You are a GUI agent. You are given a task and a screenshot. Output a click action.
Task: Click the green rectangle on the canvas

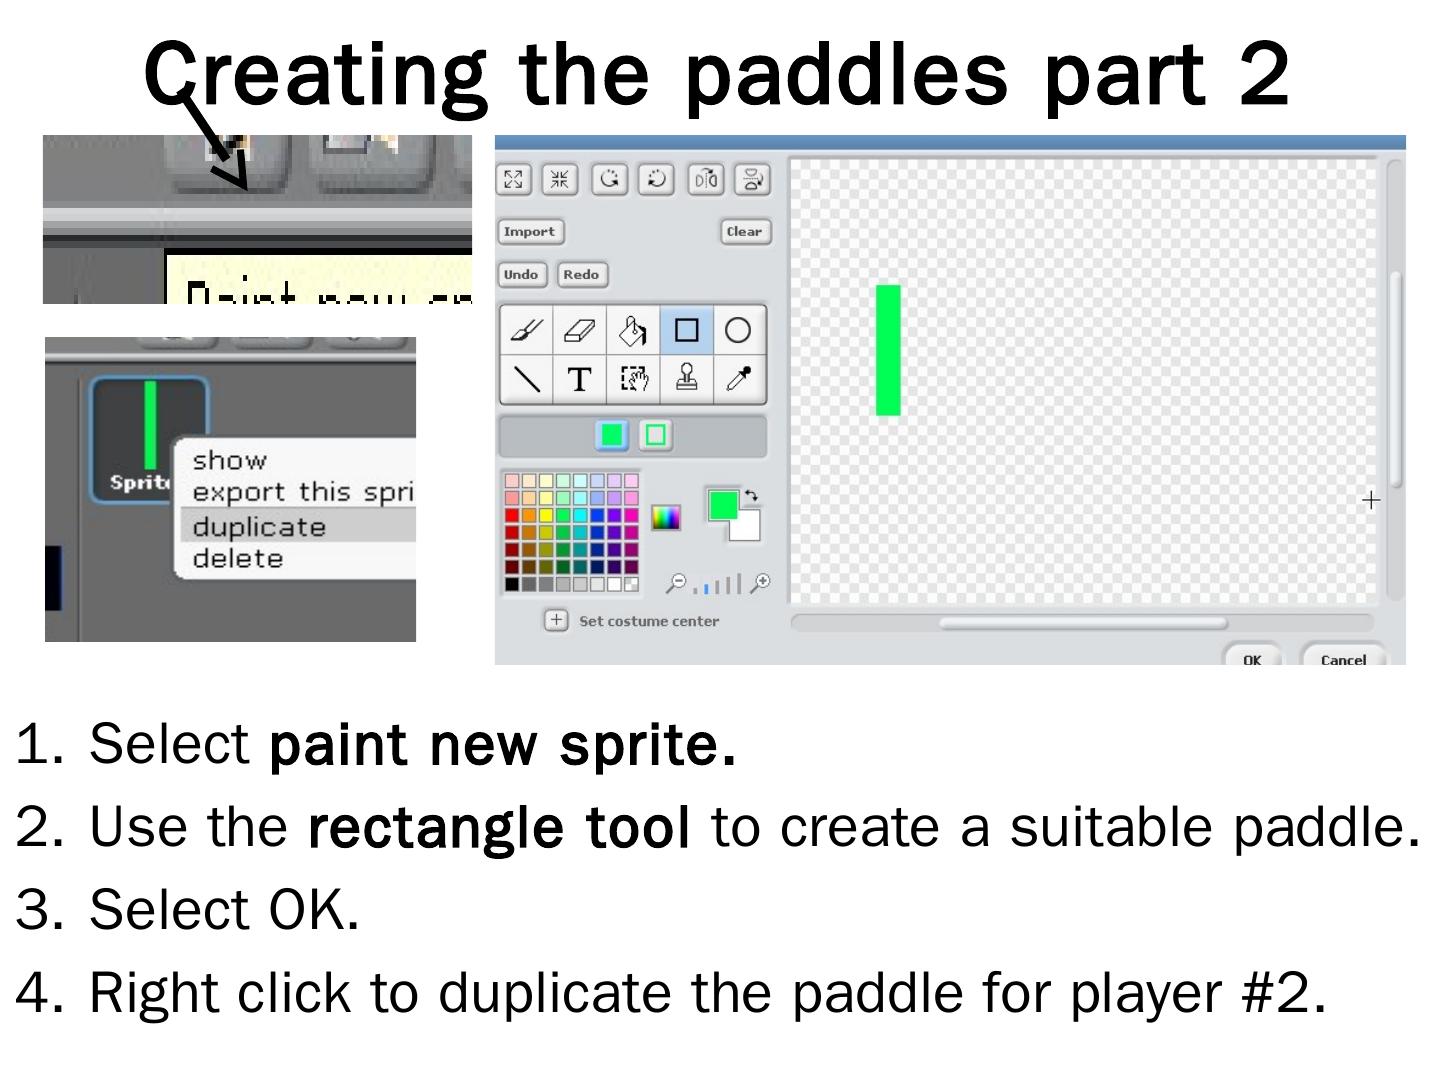click(x=888, y=350)
